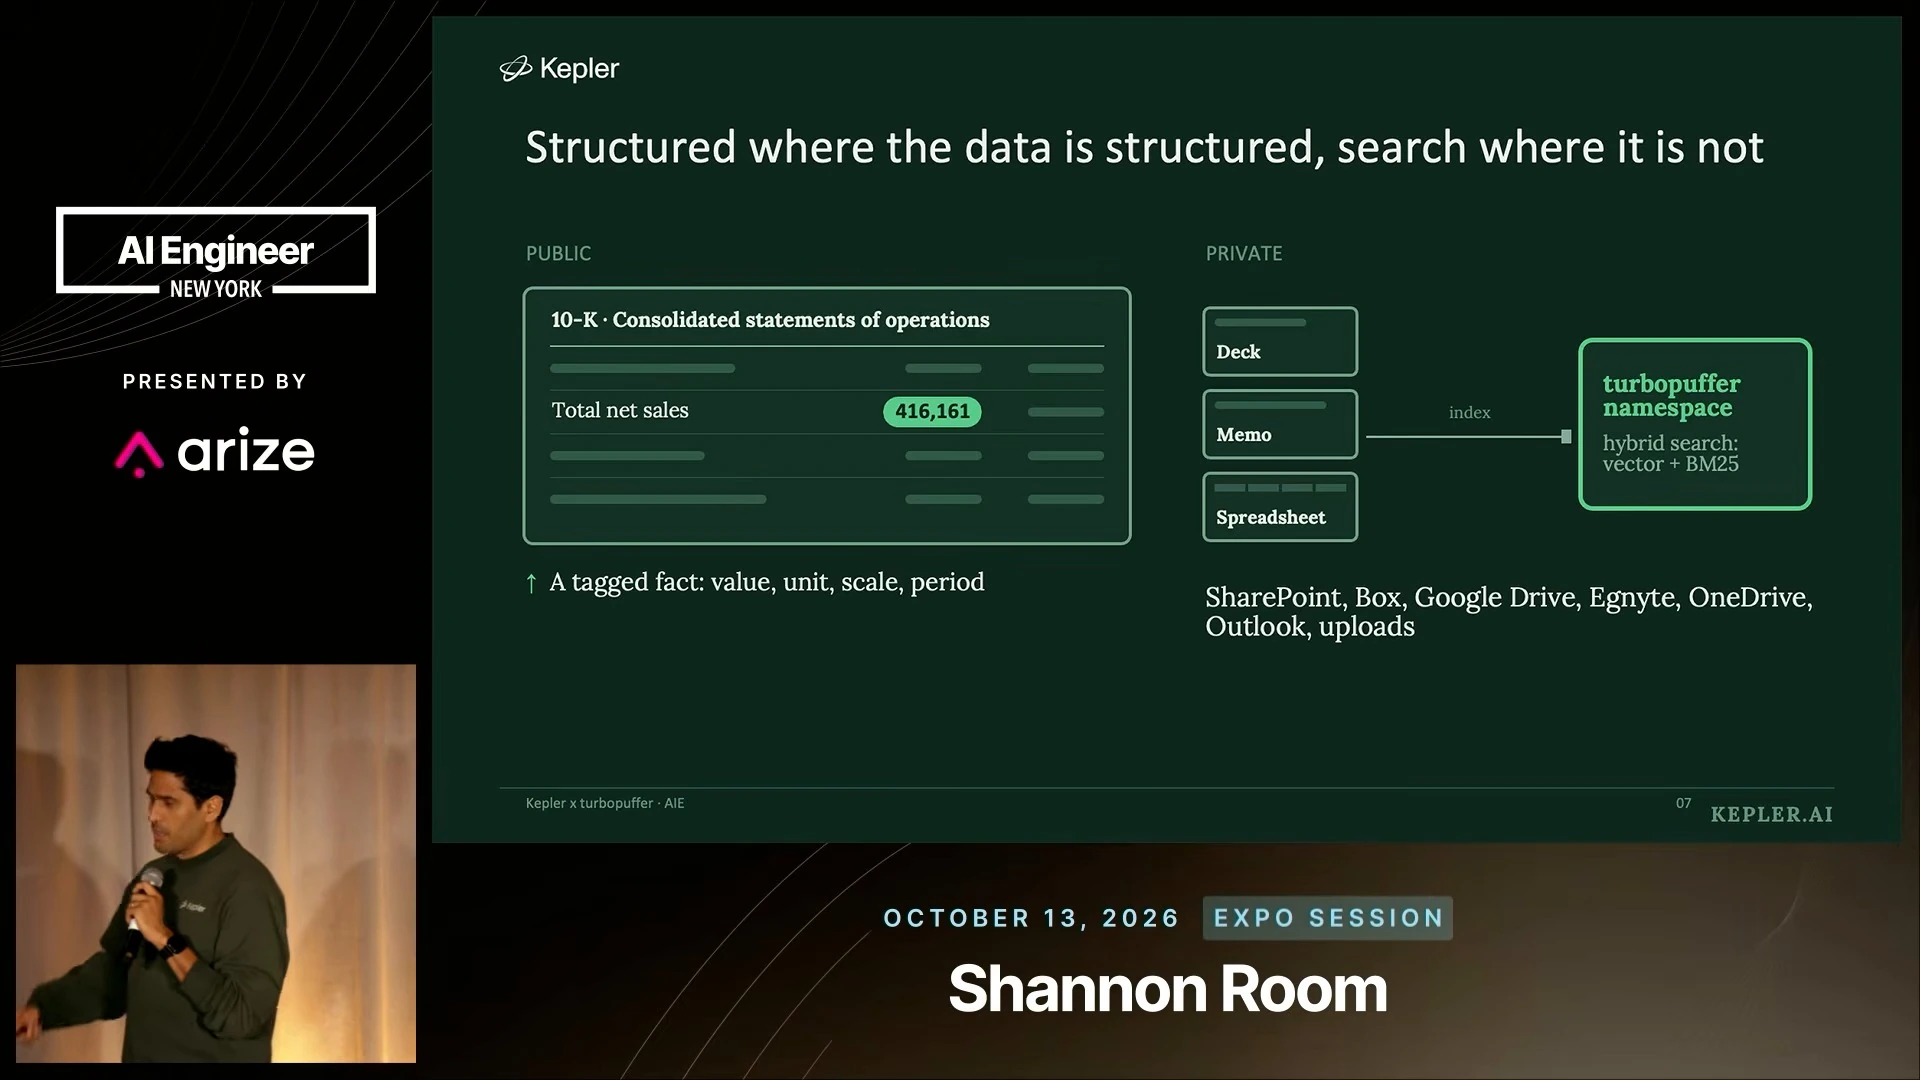Click the tagged fact caption text
Image resolution: width=1920 pixels, height=1080 pixels.
[767, 582]
